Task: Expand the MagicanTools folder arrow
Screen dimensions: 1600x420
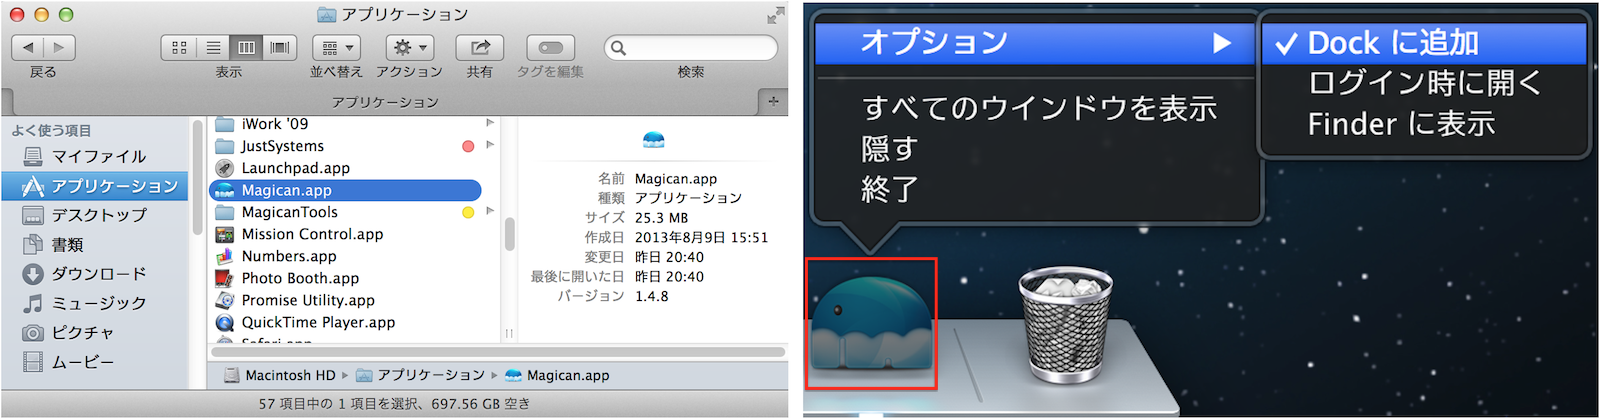Action: coord(490,211)
